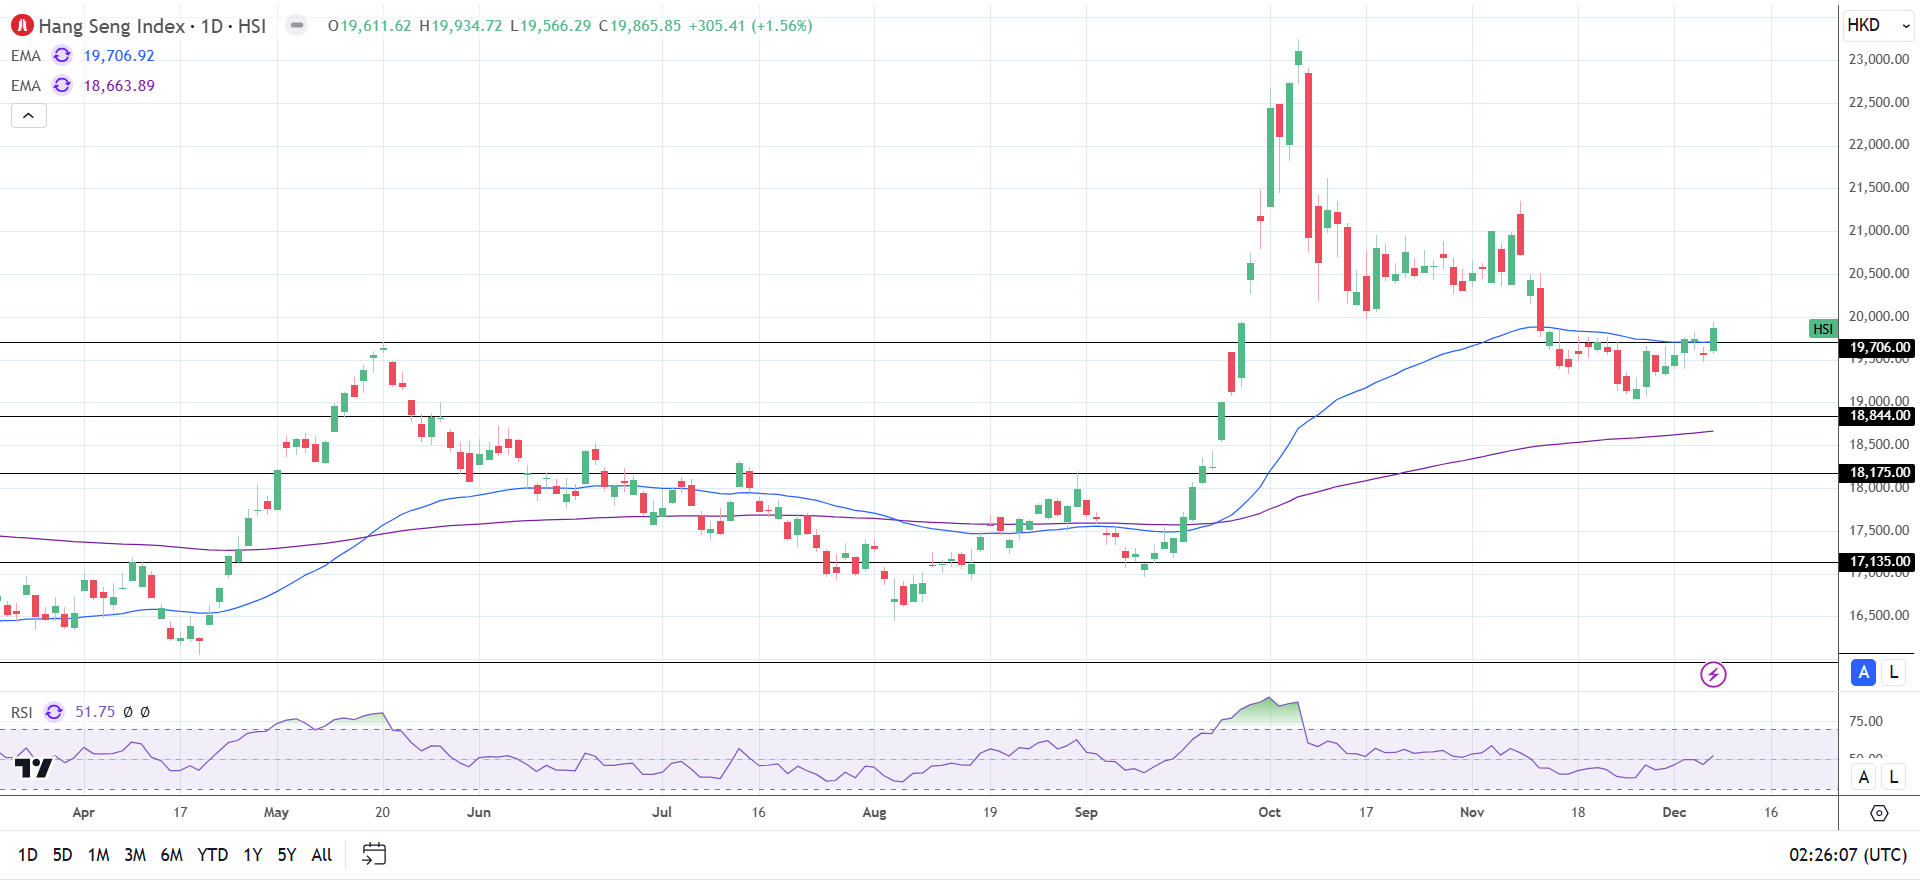Image resolution: width=1920 pixels, height=880 pixels.
Task: Click the 18,175.00 price line label
Action: click(x=1877, y=473)
